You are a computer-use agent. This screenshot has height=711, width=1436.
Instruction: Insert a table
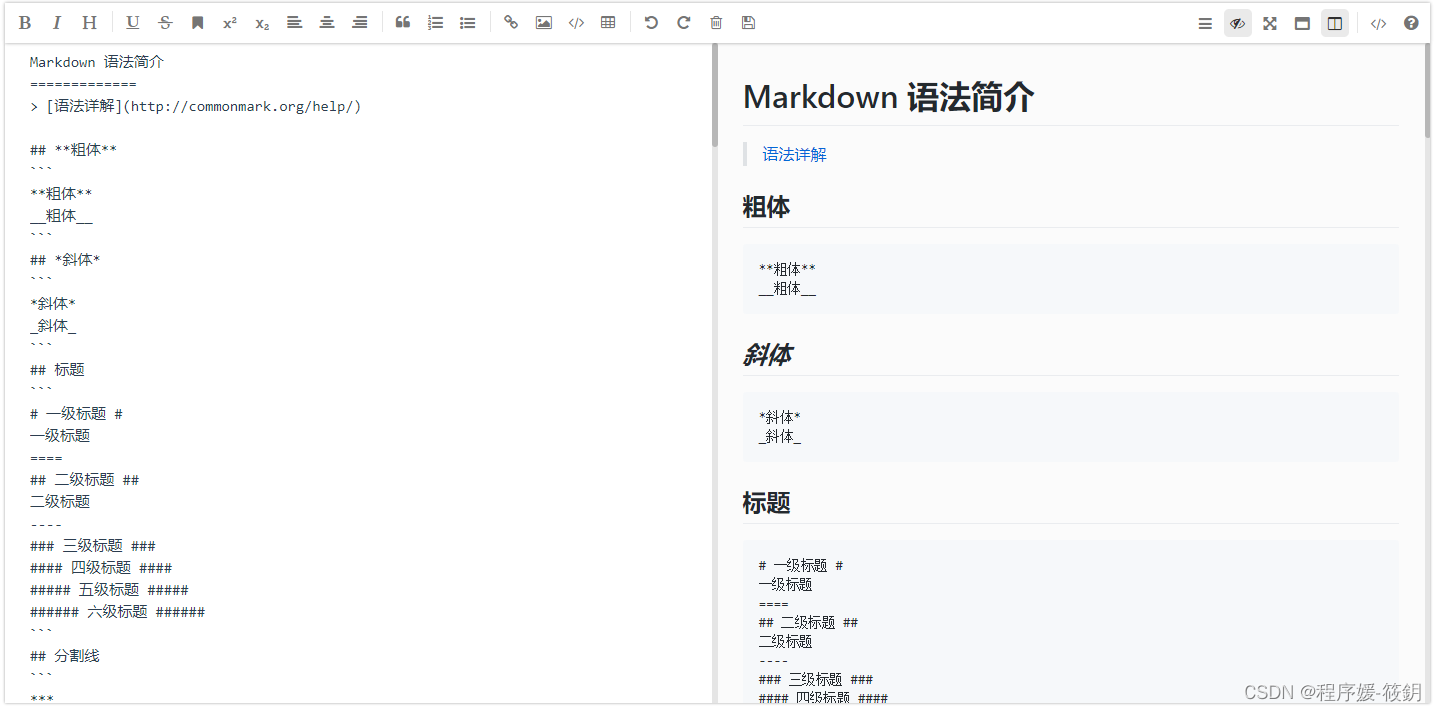(608, 23)
